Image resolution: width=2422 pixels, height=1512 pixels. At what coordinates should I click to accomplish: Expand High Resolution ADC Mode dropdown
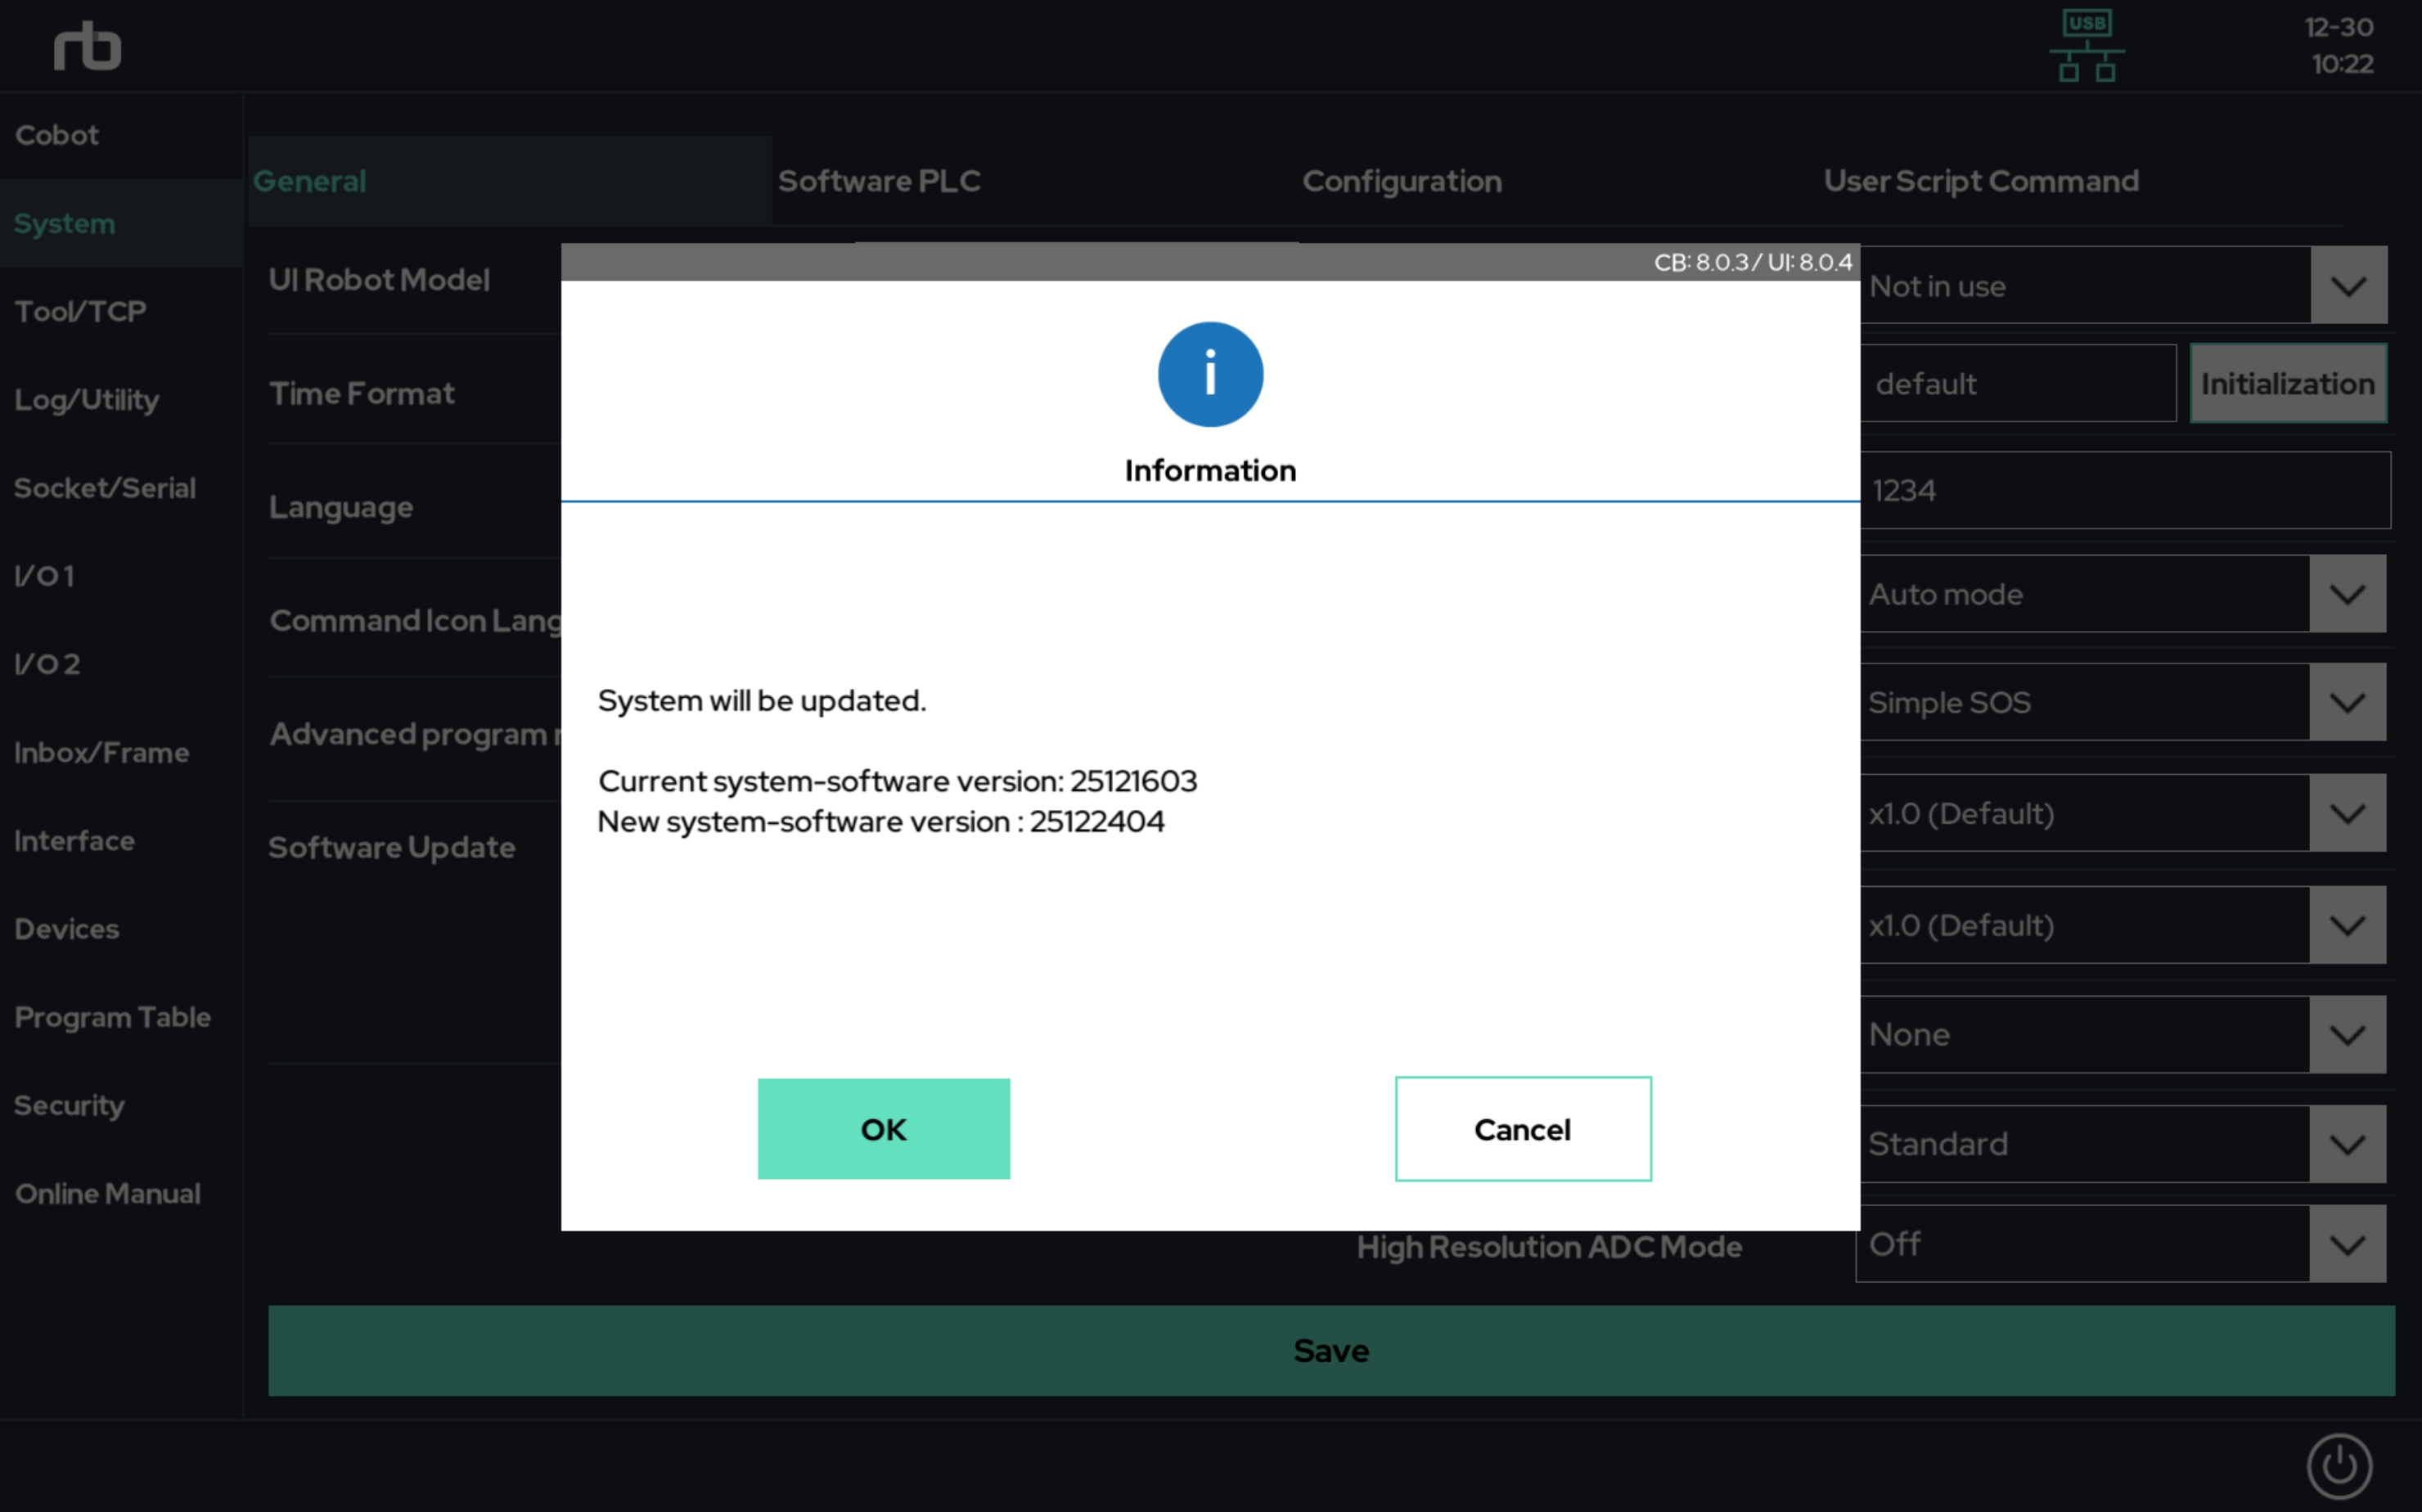tap(2346, 1244)
